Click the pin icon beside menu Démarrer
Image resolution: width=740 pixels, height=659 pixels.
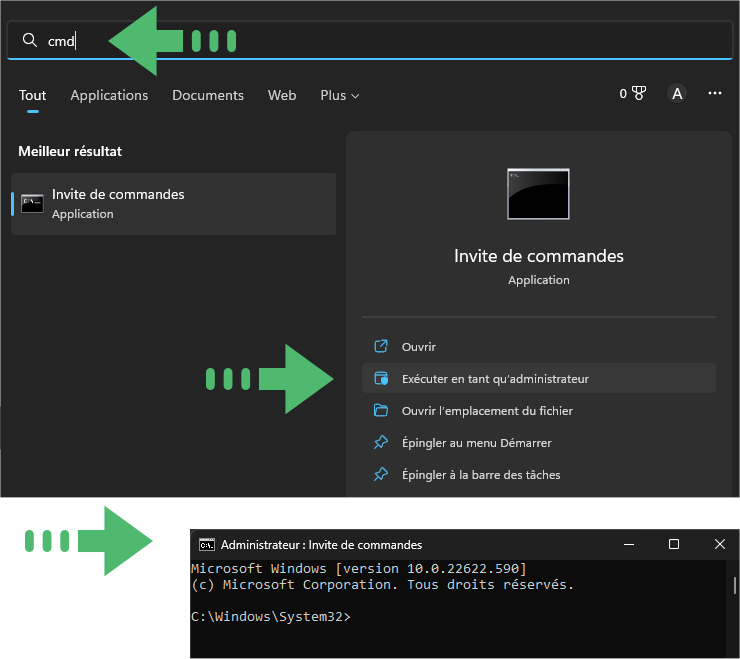point(381,443)
